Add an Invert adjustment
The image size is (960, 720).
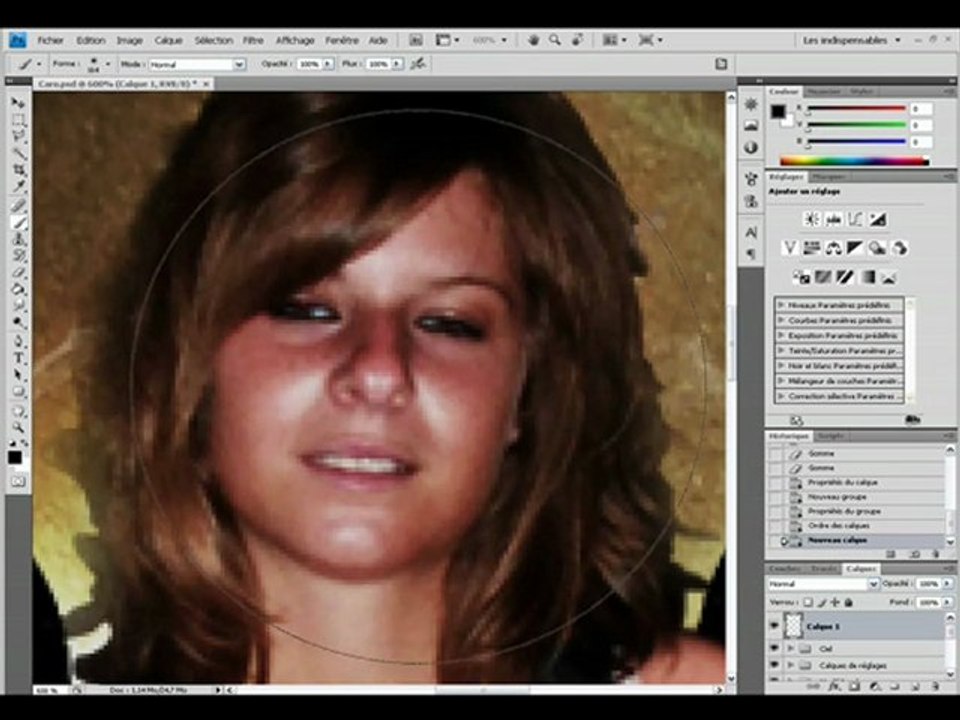[801, 277]
